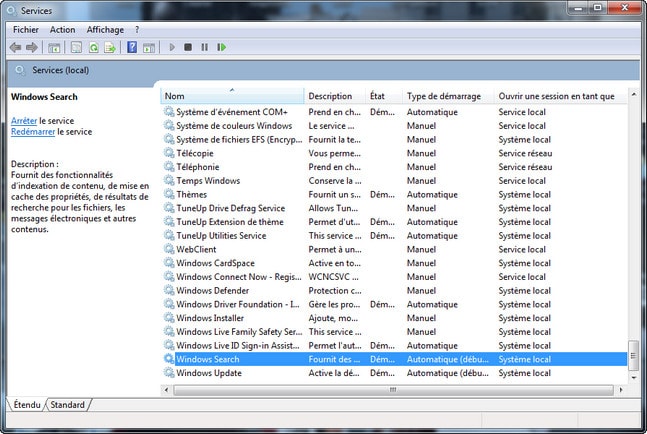Open the Fichier menu
The image size is (647, 434).
26,30
